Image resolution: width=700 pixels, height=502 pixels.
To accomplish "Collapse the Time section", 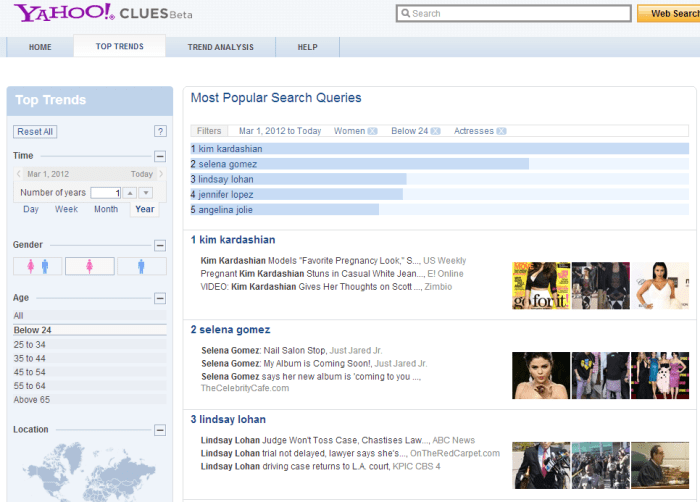I will pos(160,156).
